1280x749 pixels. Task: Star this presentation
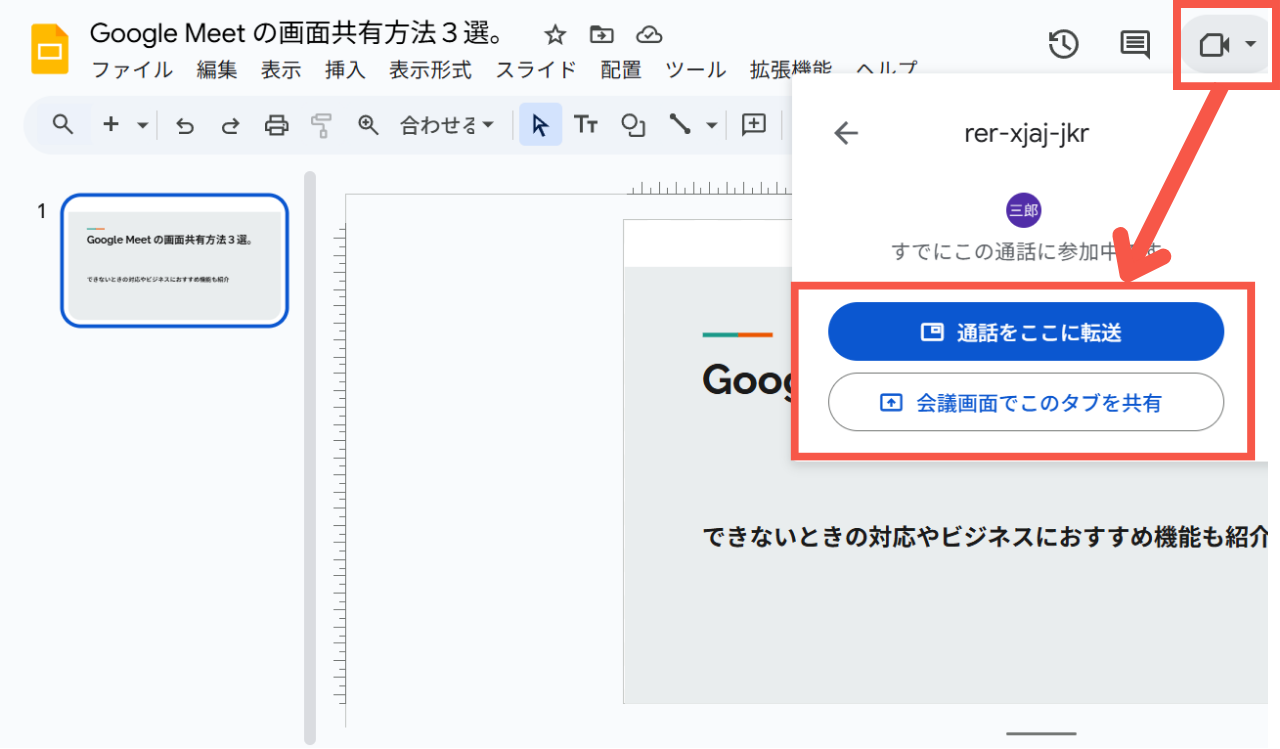coord(555,35)
